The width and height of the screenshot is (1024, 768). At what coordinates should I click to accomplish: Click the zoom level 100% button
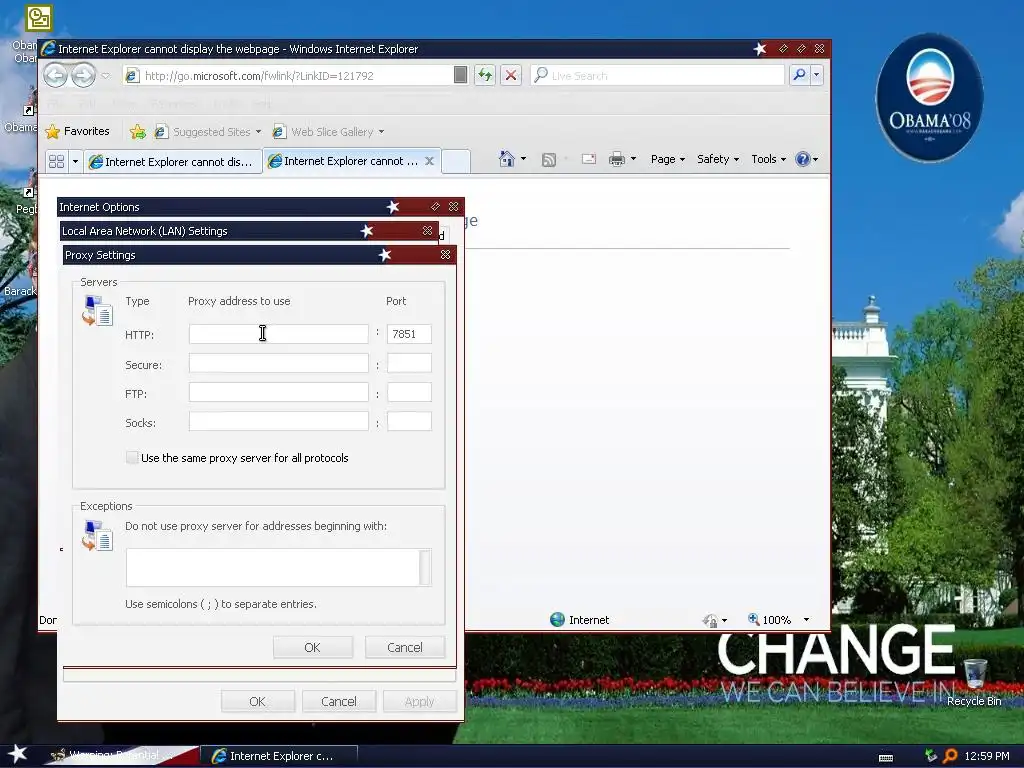pyautogui.click(x=769, y=620)
